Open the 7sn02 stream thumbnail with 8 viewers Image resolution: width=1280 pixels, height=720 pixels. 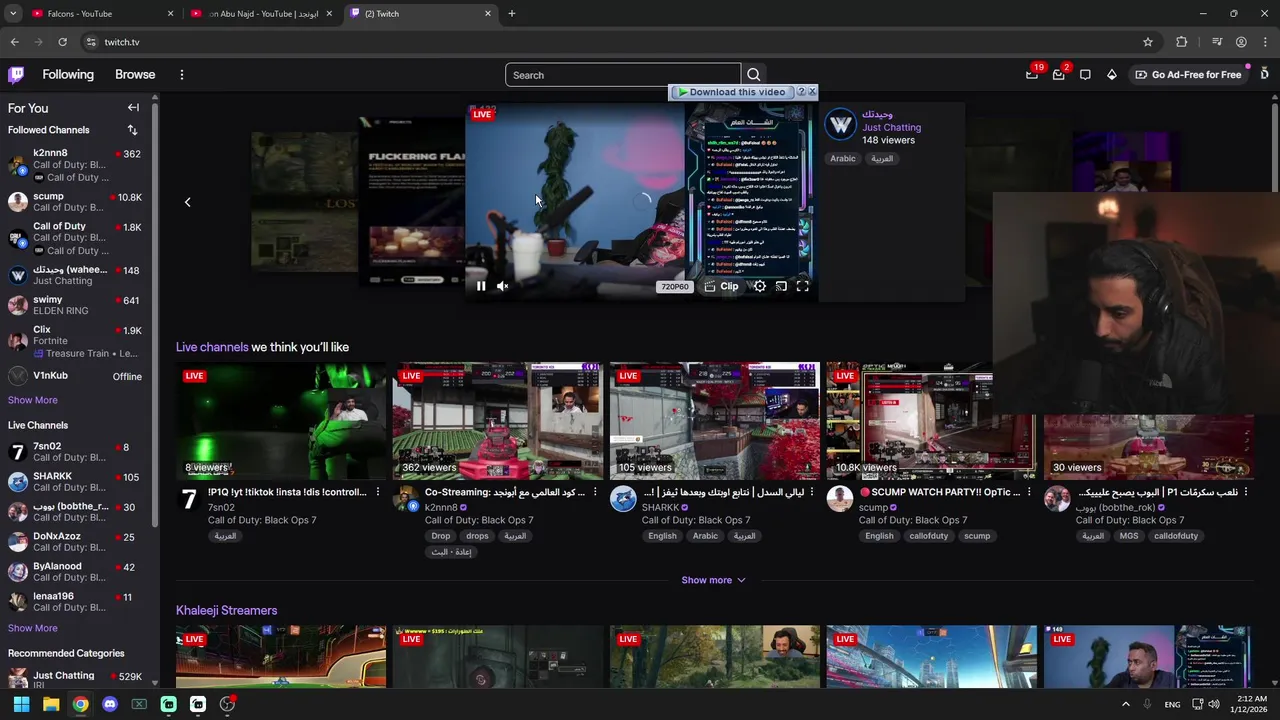281,421
